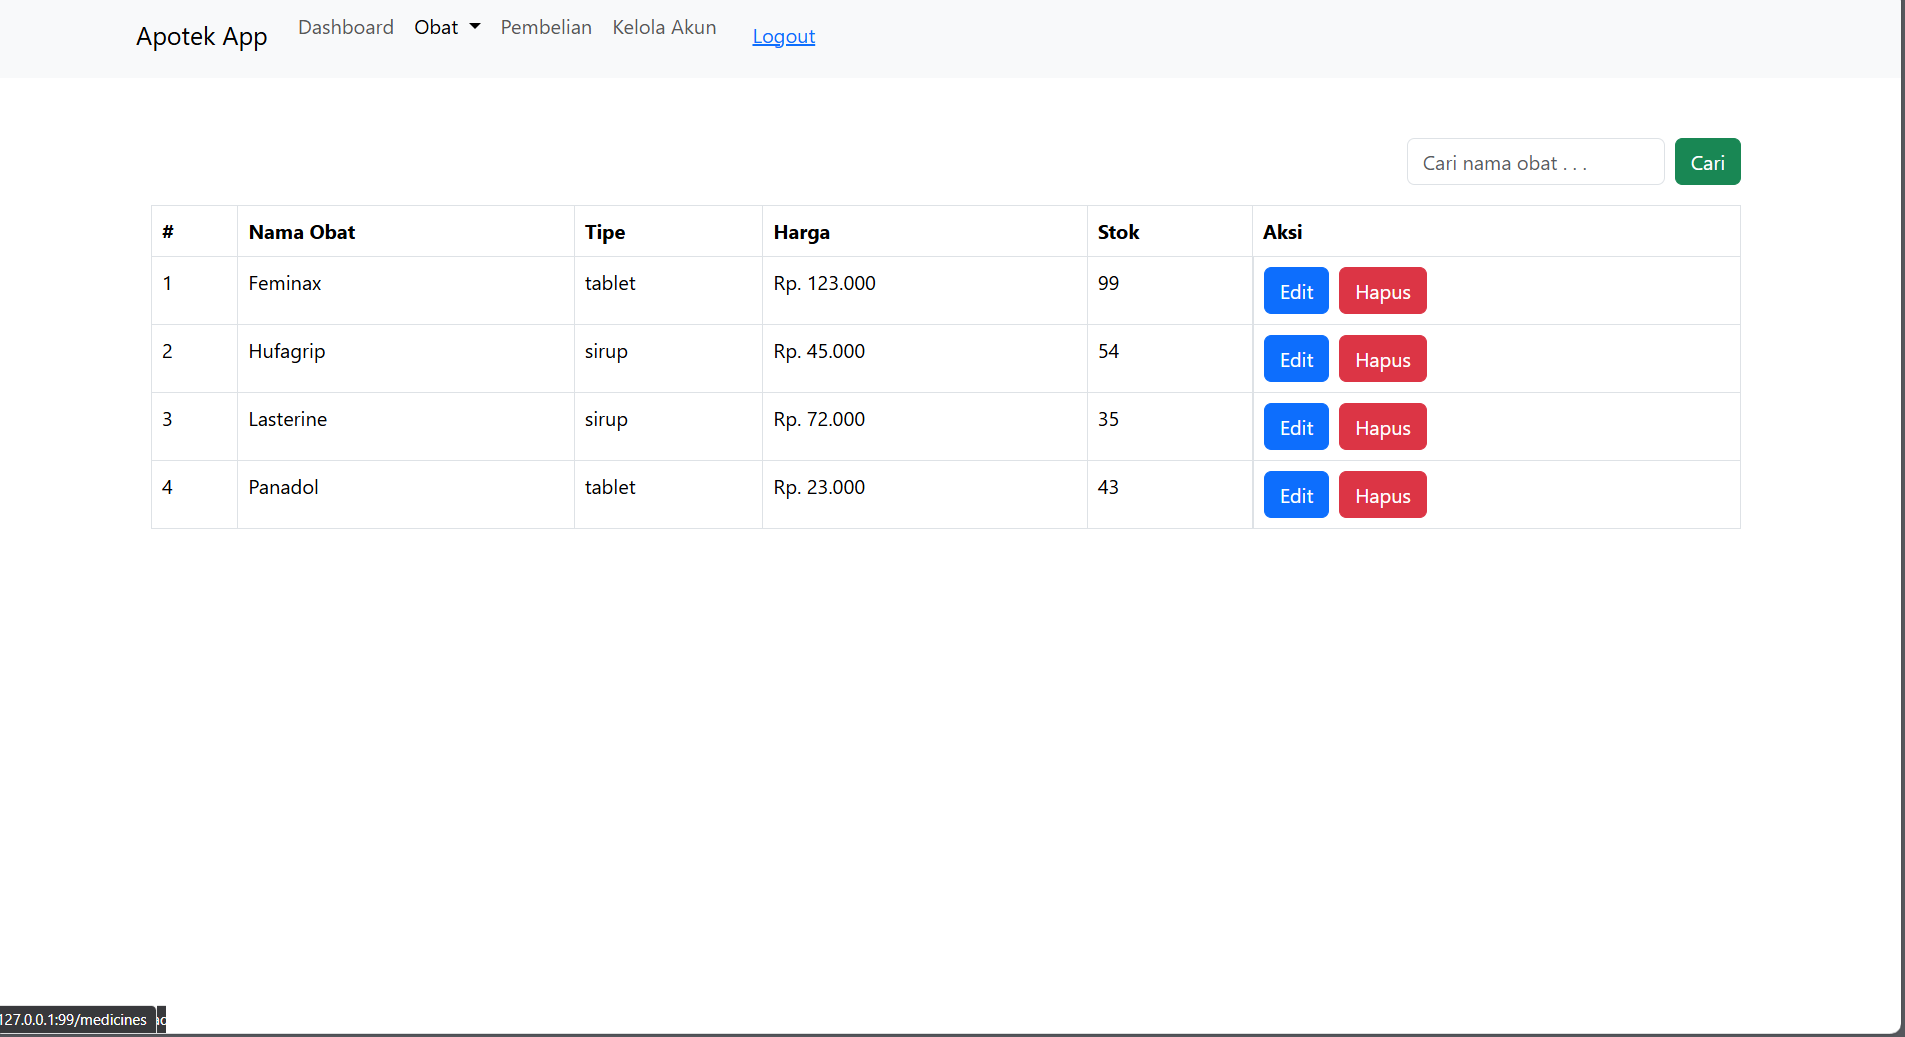
Task: Navigate to Kelola Akun
Action: (664, 28)
